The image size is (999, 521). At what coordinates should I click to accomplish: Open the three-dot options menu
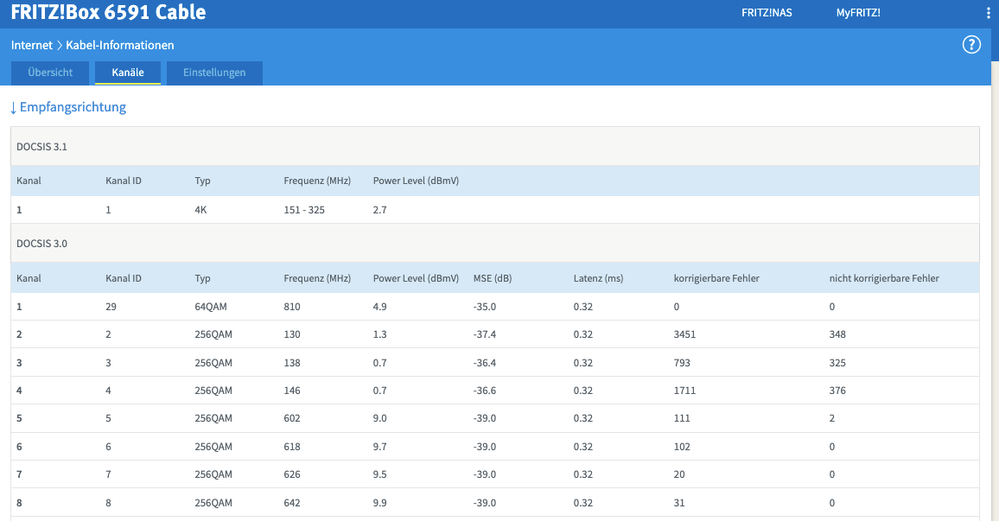point(989,13)
